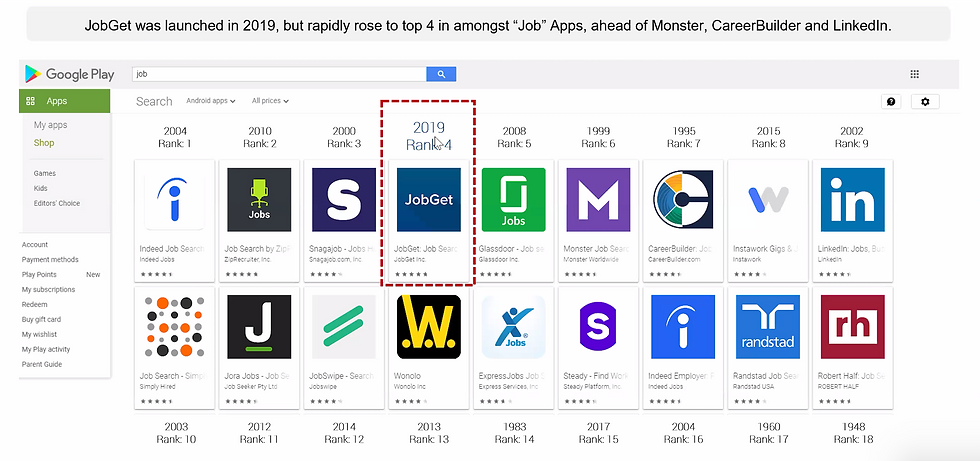Open My Play activity link
The image size is (980, 461).
click(46, 350)
